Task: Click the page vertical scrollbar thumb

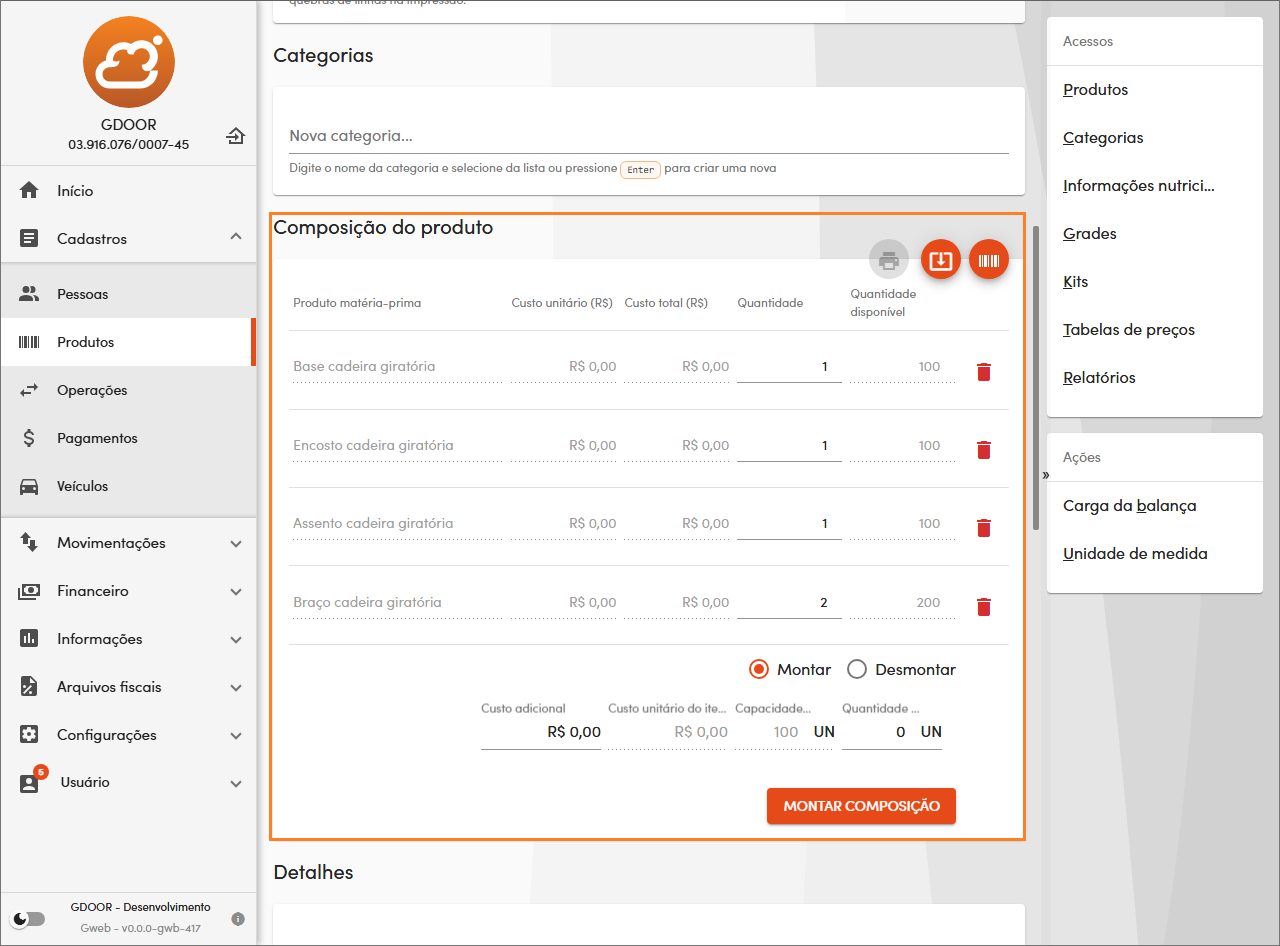Action: click(x=1036, y=375)
